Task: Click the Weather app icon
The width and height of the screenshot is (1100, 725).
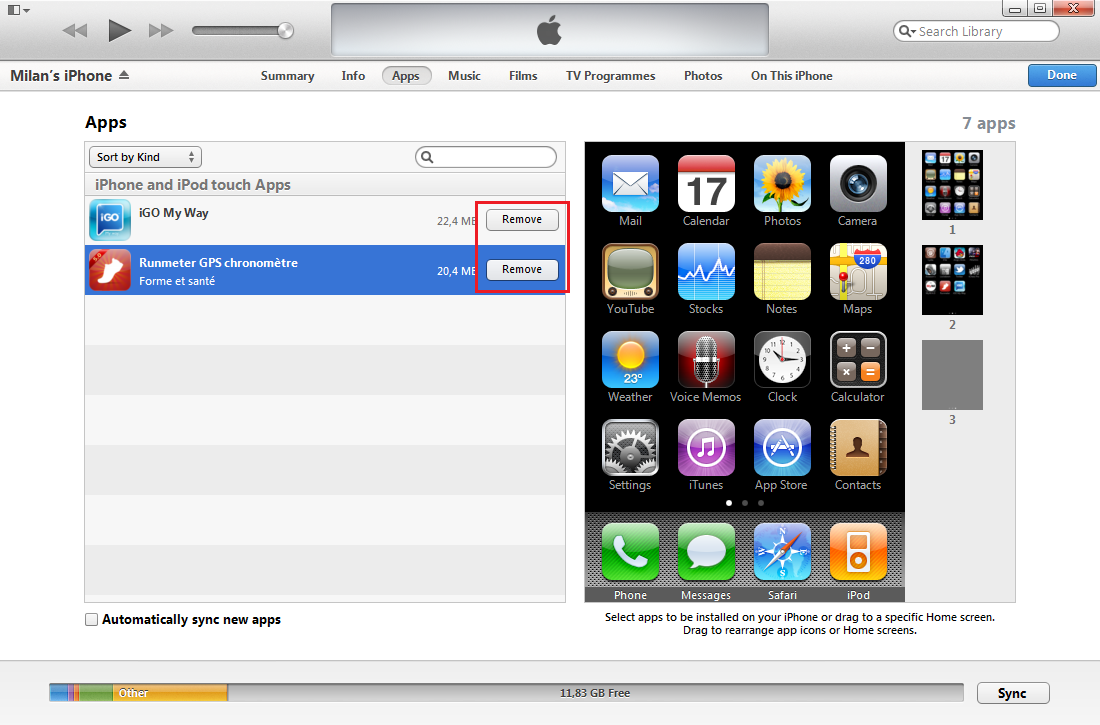Action: coord(630,359)
